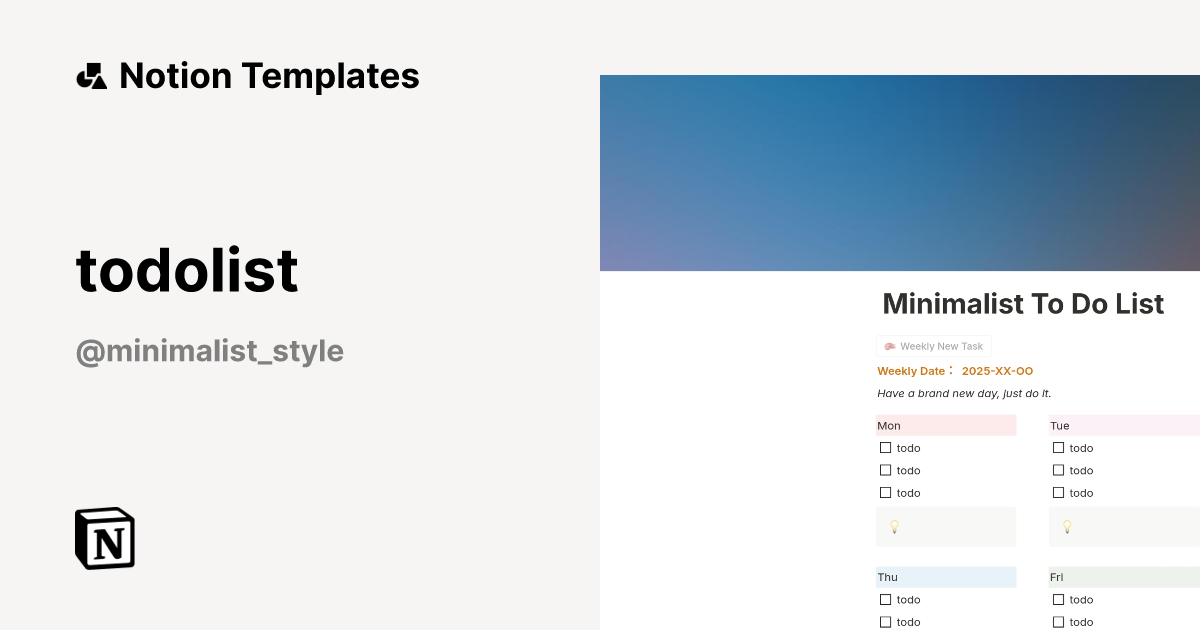Click the rose icon in Weekly New Task

point(888,345)
